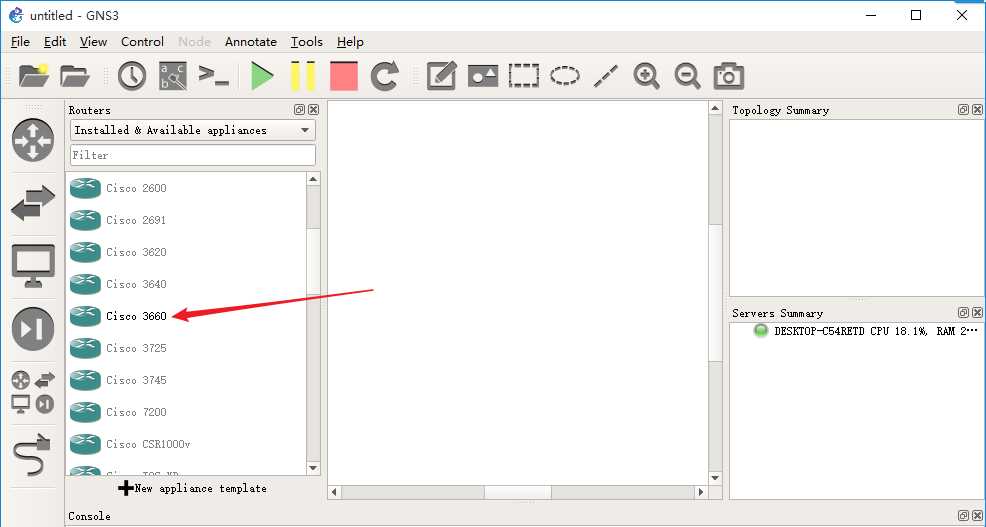Browse routers in the device sidebar
Viewport: 986px width, 527px height.
33,140
